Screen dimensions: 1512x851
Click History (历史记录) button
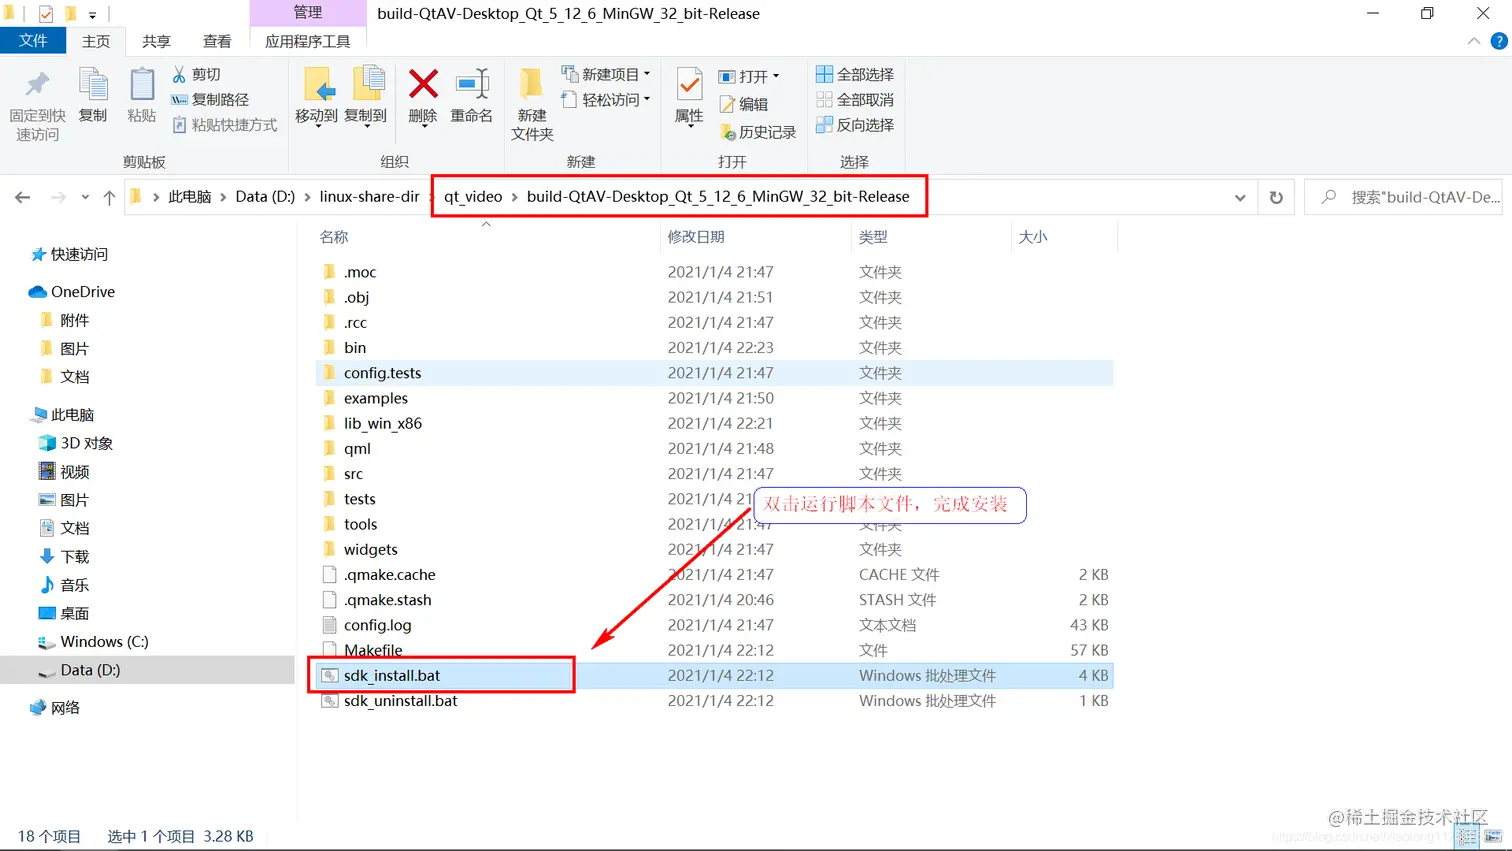pyautogui.click(x=758, y=132)
